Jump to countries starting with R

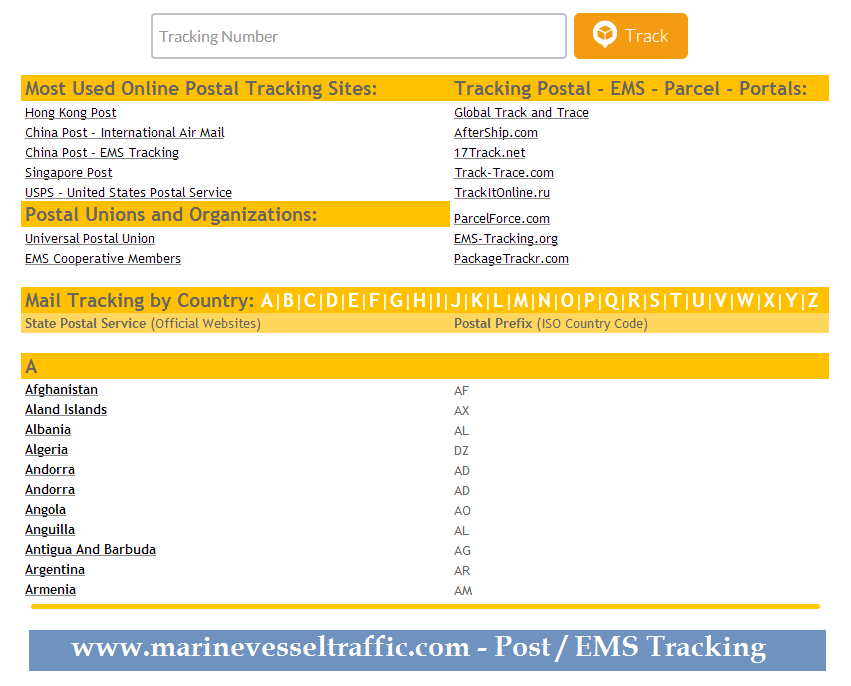coord(633,301)
